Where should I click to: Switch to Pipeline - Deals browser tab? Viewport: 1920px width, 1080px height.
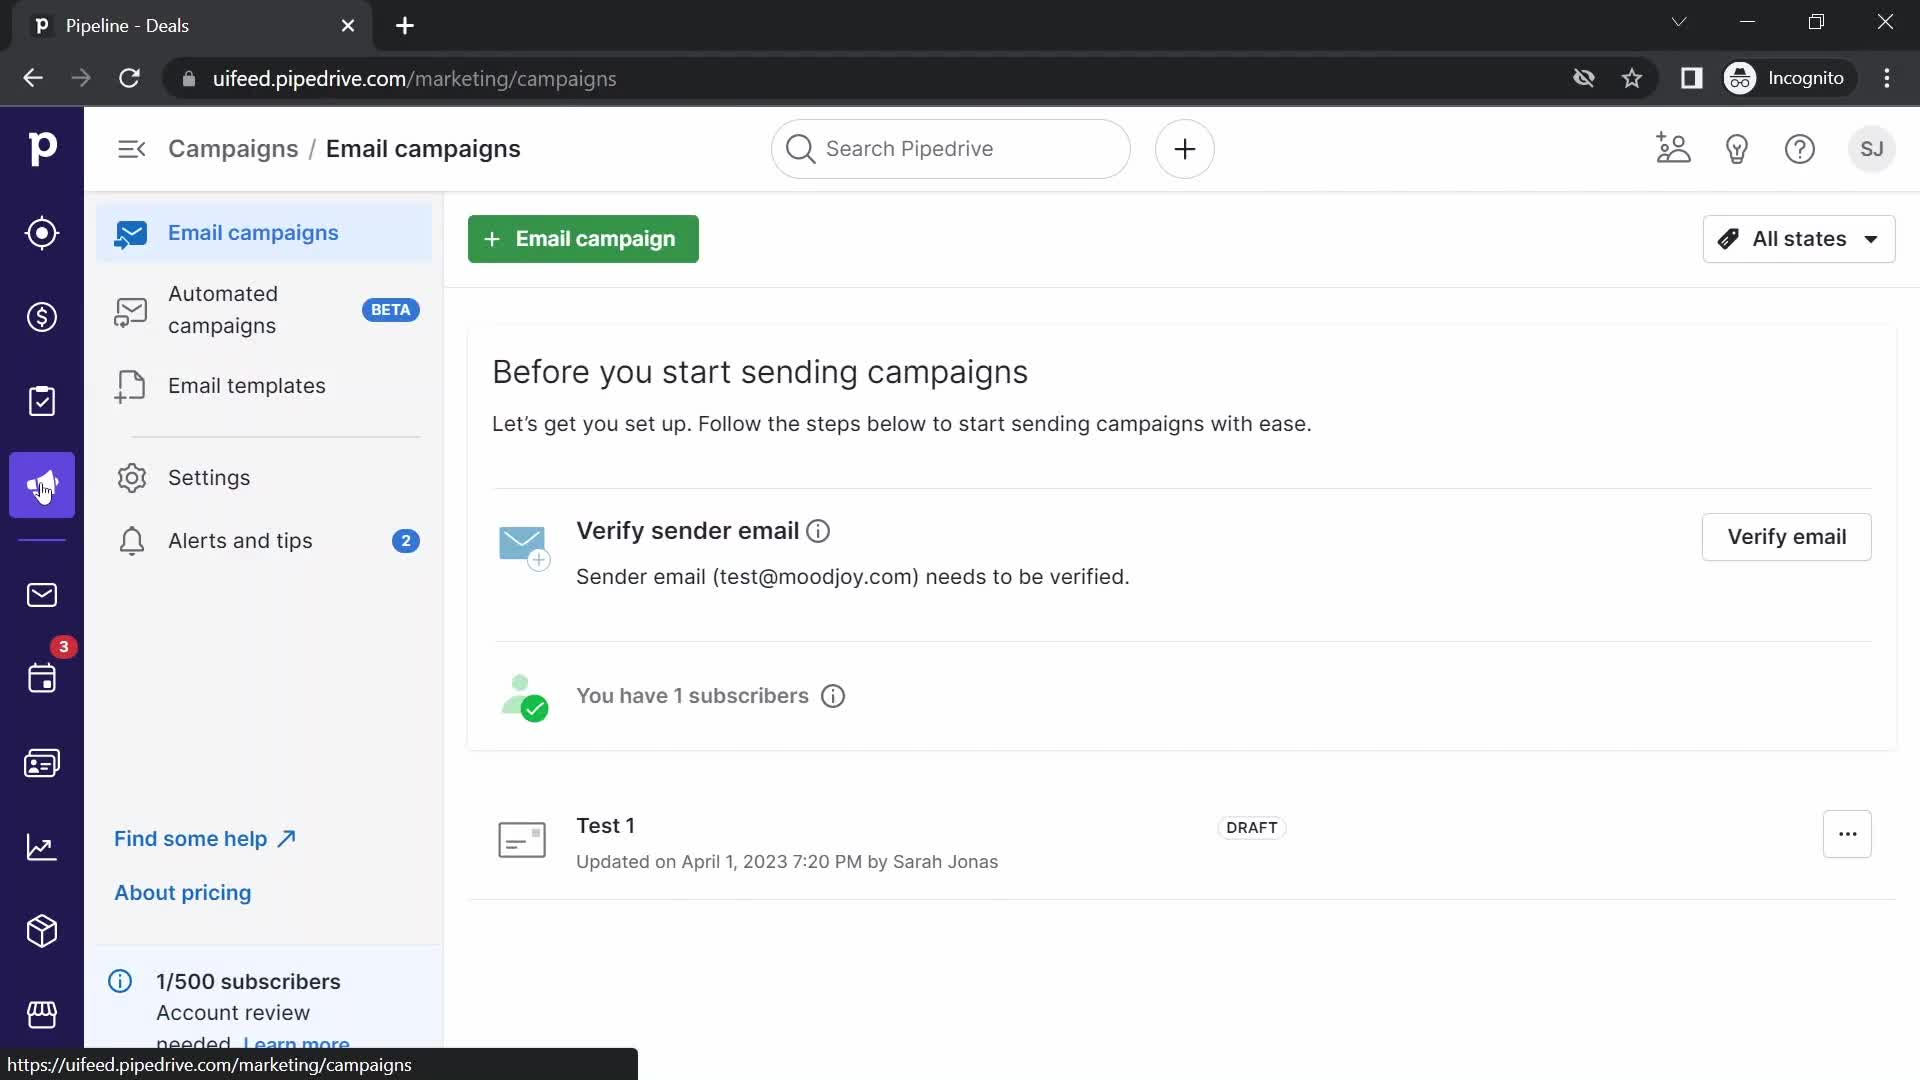point(190,26)
